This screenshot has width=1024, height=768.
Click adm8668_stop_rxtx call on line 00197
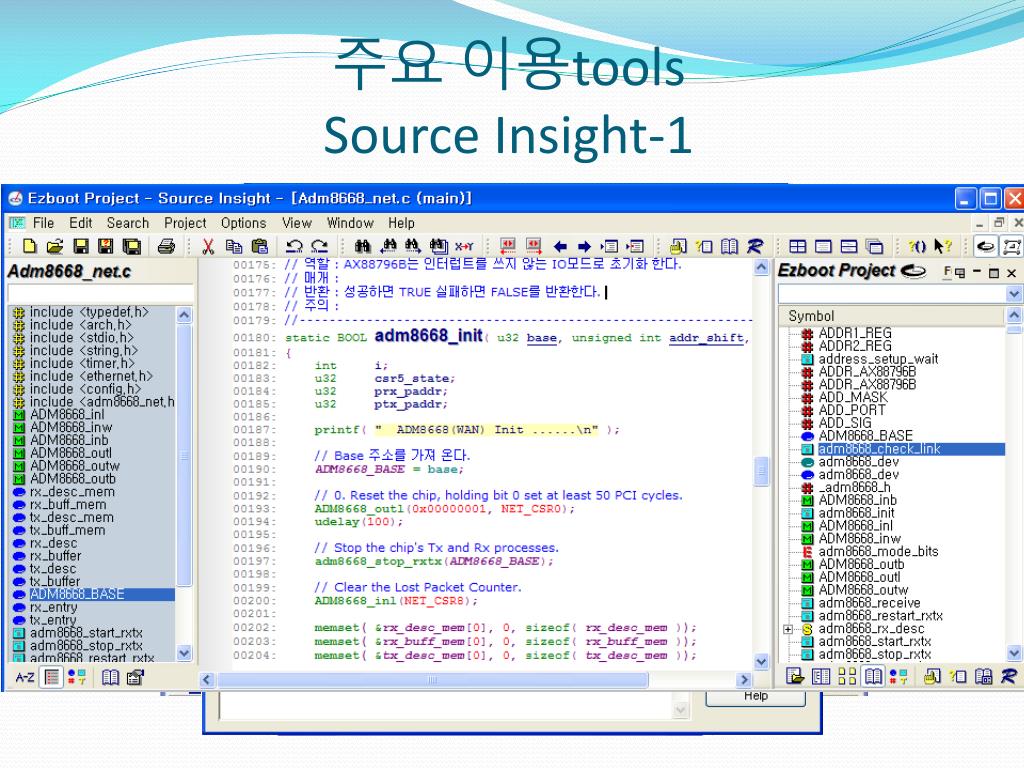(x=377, y=562)
